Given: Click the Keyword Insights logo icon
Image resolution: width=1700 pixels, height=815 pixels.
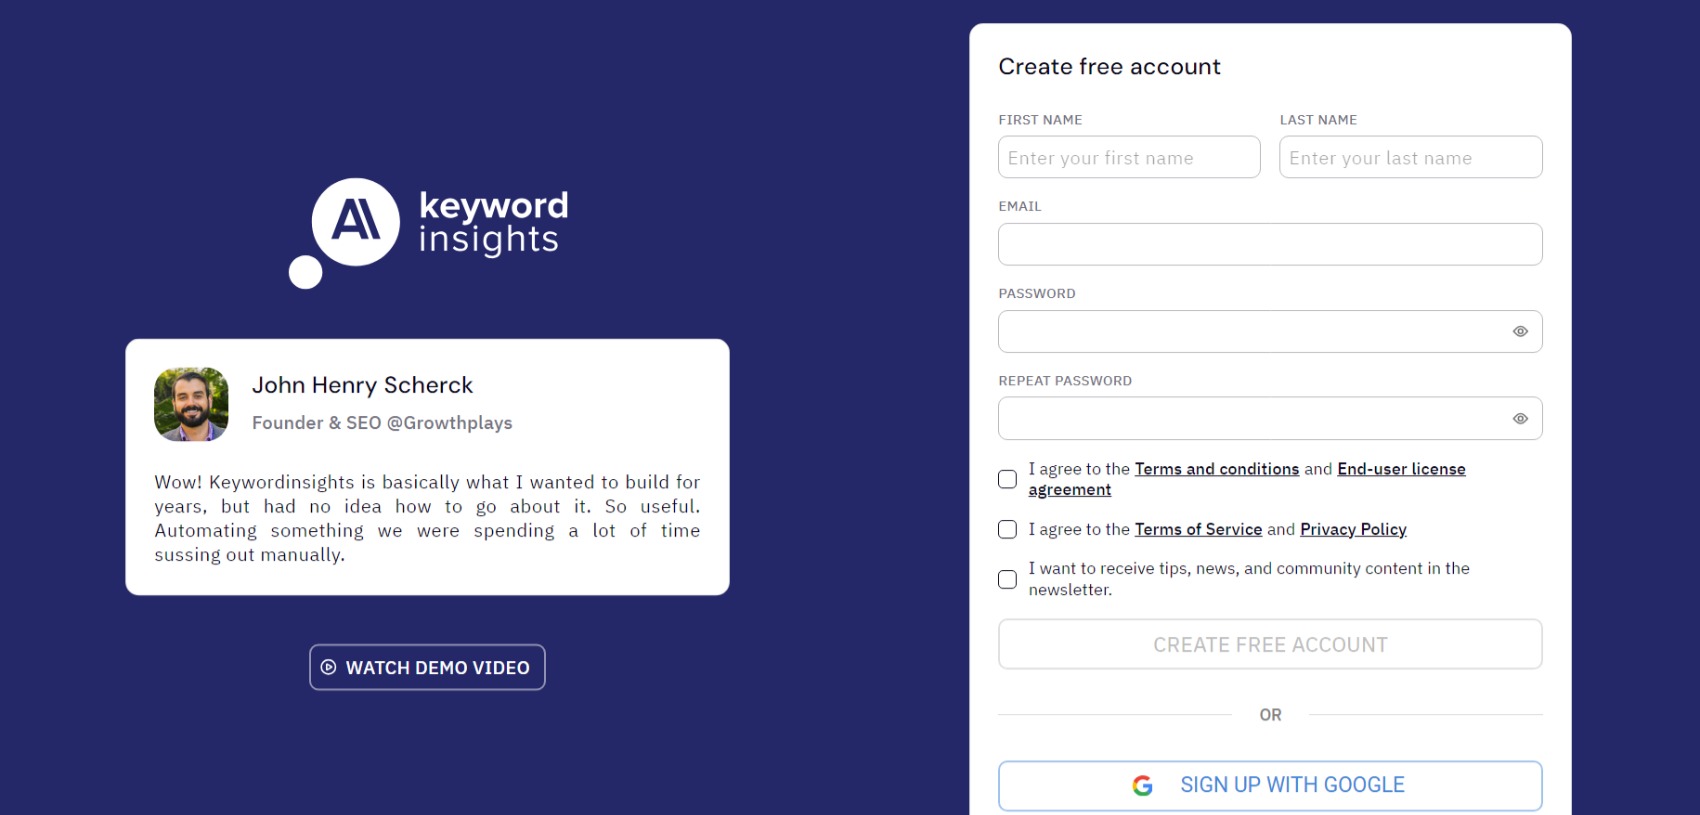Looking at the screenshot, I should (355, 222).
